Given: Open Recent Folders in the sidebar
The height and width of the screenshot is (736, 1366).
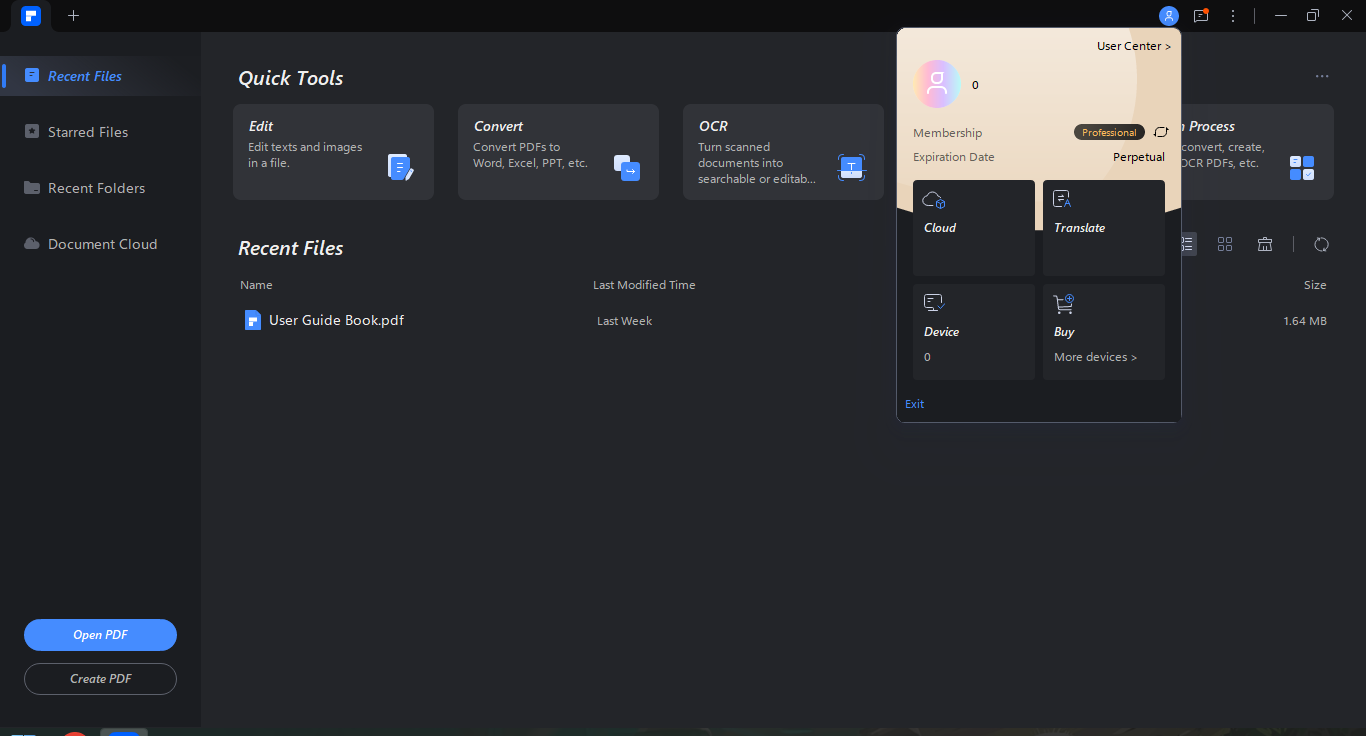Looking at the screenshot, I should pos(100,188).
